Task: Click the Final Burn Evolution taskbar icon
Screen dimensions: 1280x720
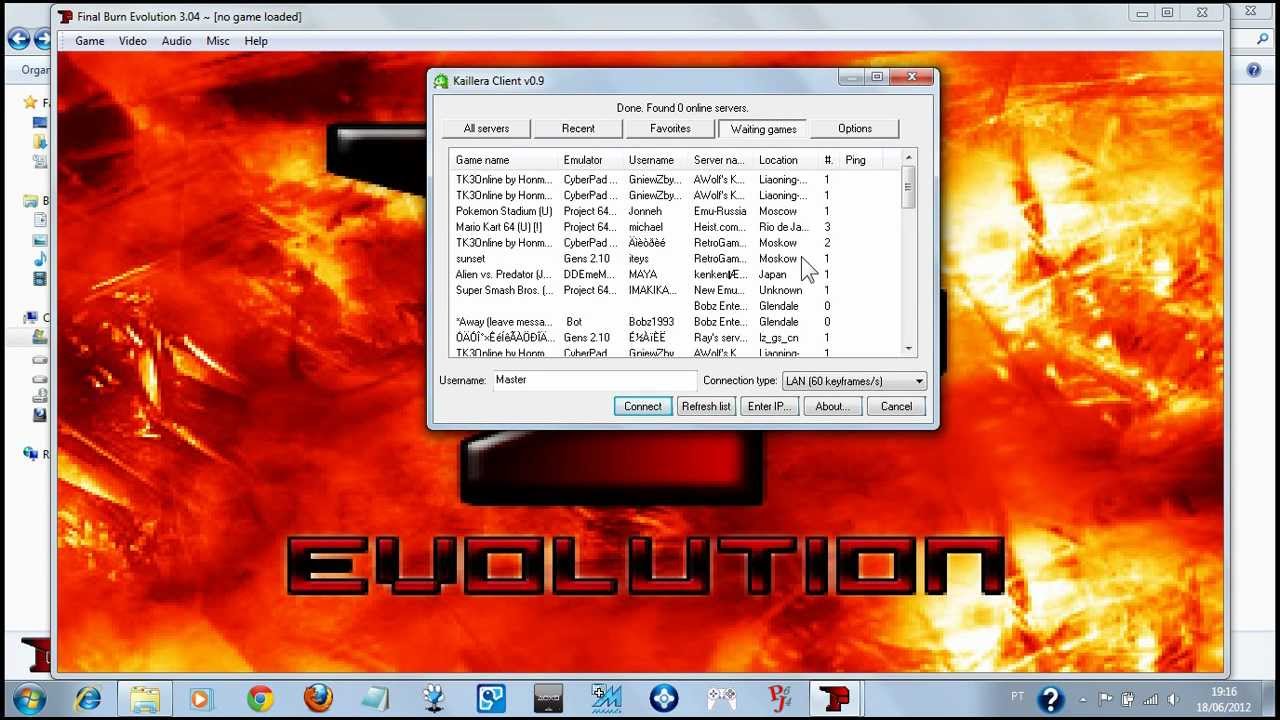Action: coord(835,698)
